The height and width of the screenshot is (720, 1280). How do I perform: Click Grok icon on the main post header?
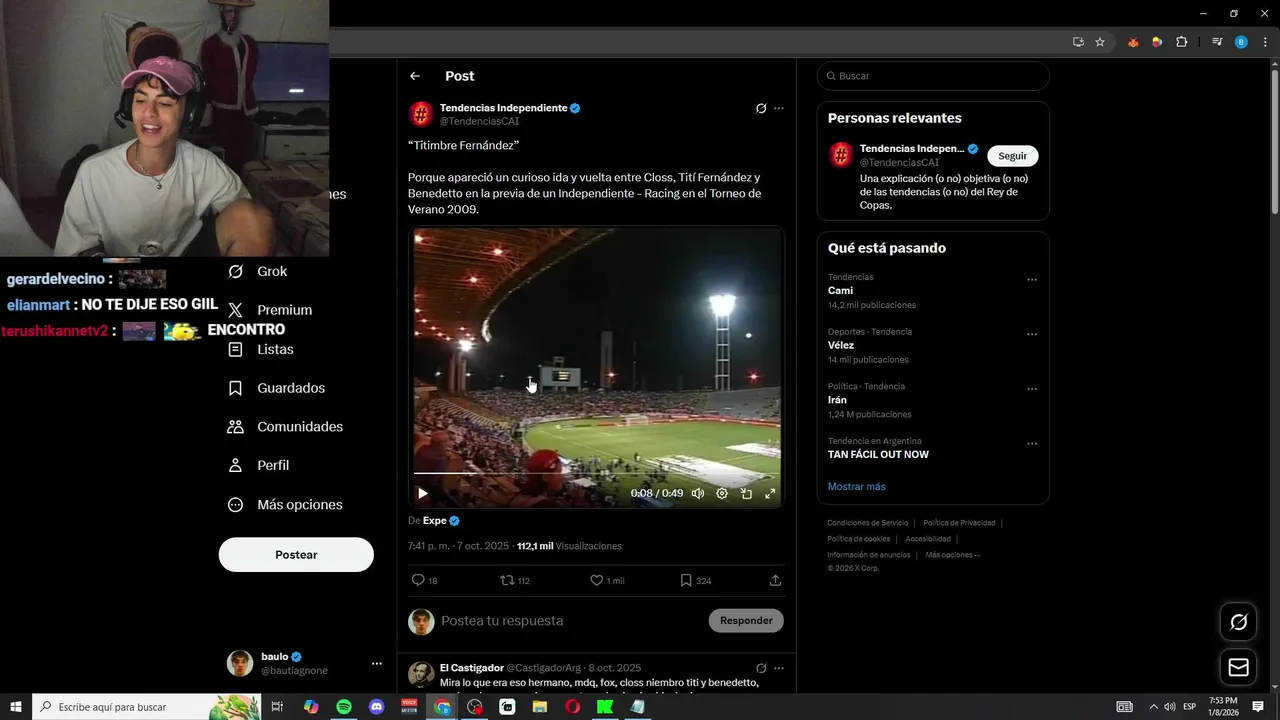[761, 108]
